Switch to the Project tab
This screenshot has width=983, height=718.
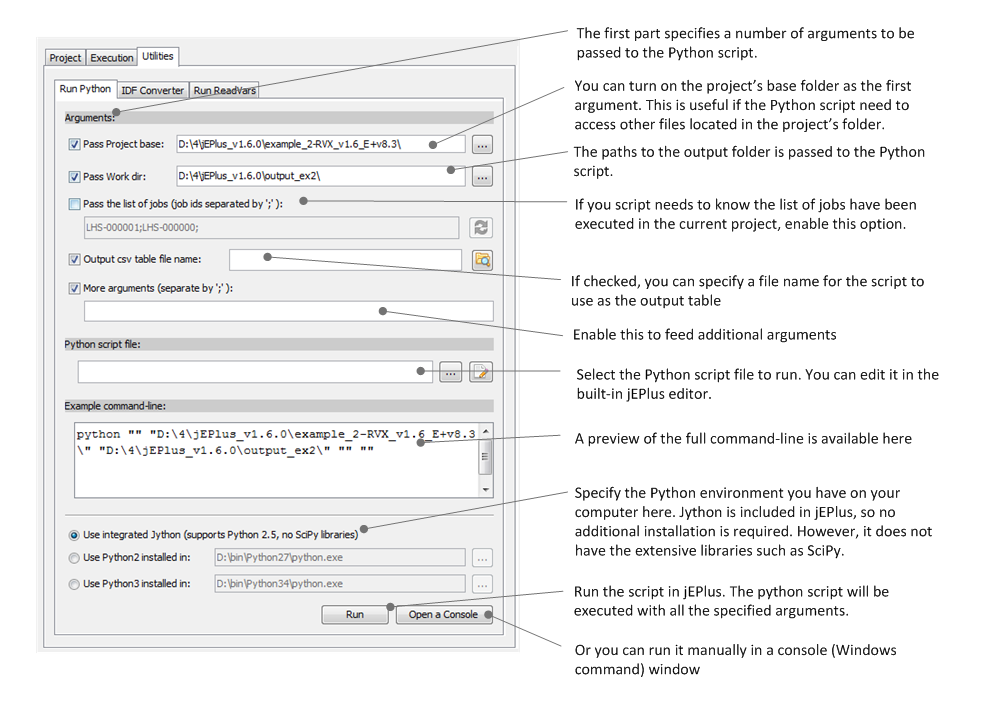(65, 58)
